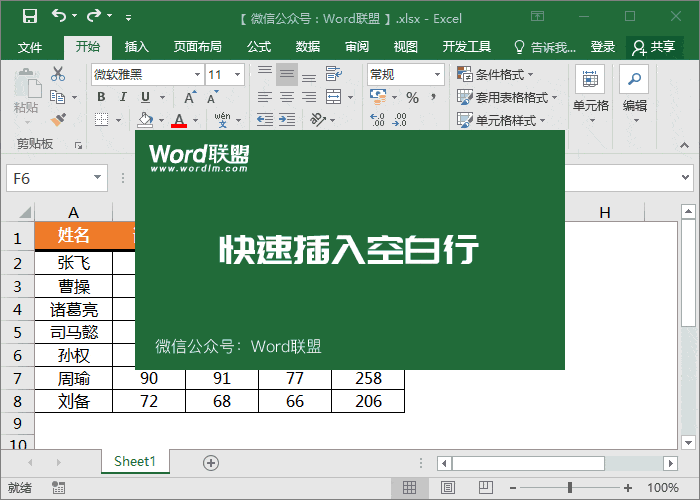Open the 文件 tab
The image size is (700, 500).
[x=30, y=47]
